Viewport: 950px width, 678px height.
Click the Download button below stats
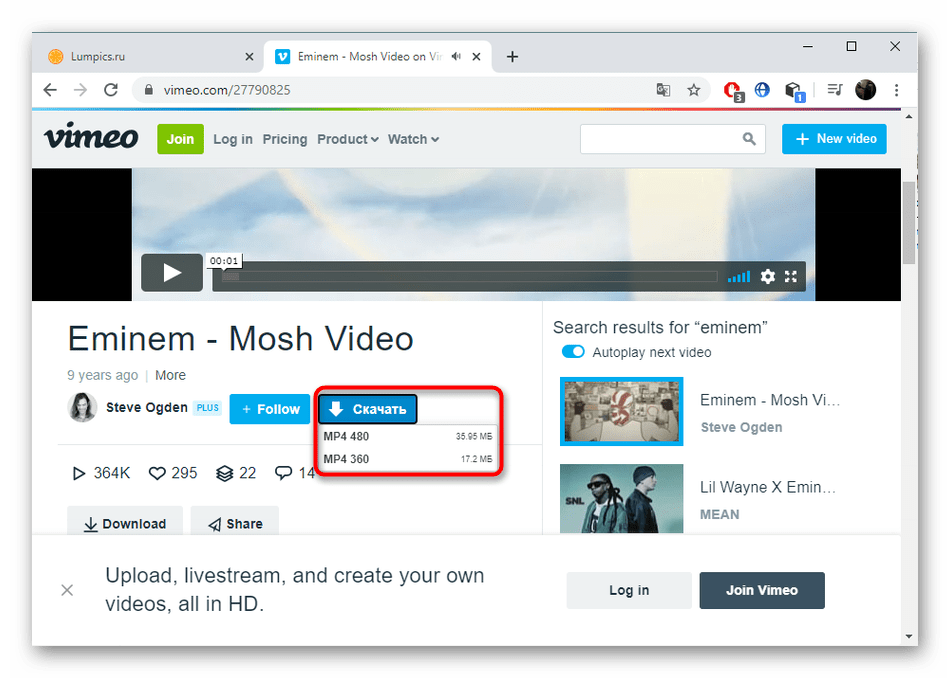click(125, 521)
